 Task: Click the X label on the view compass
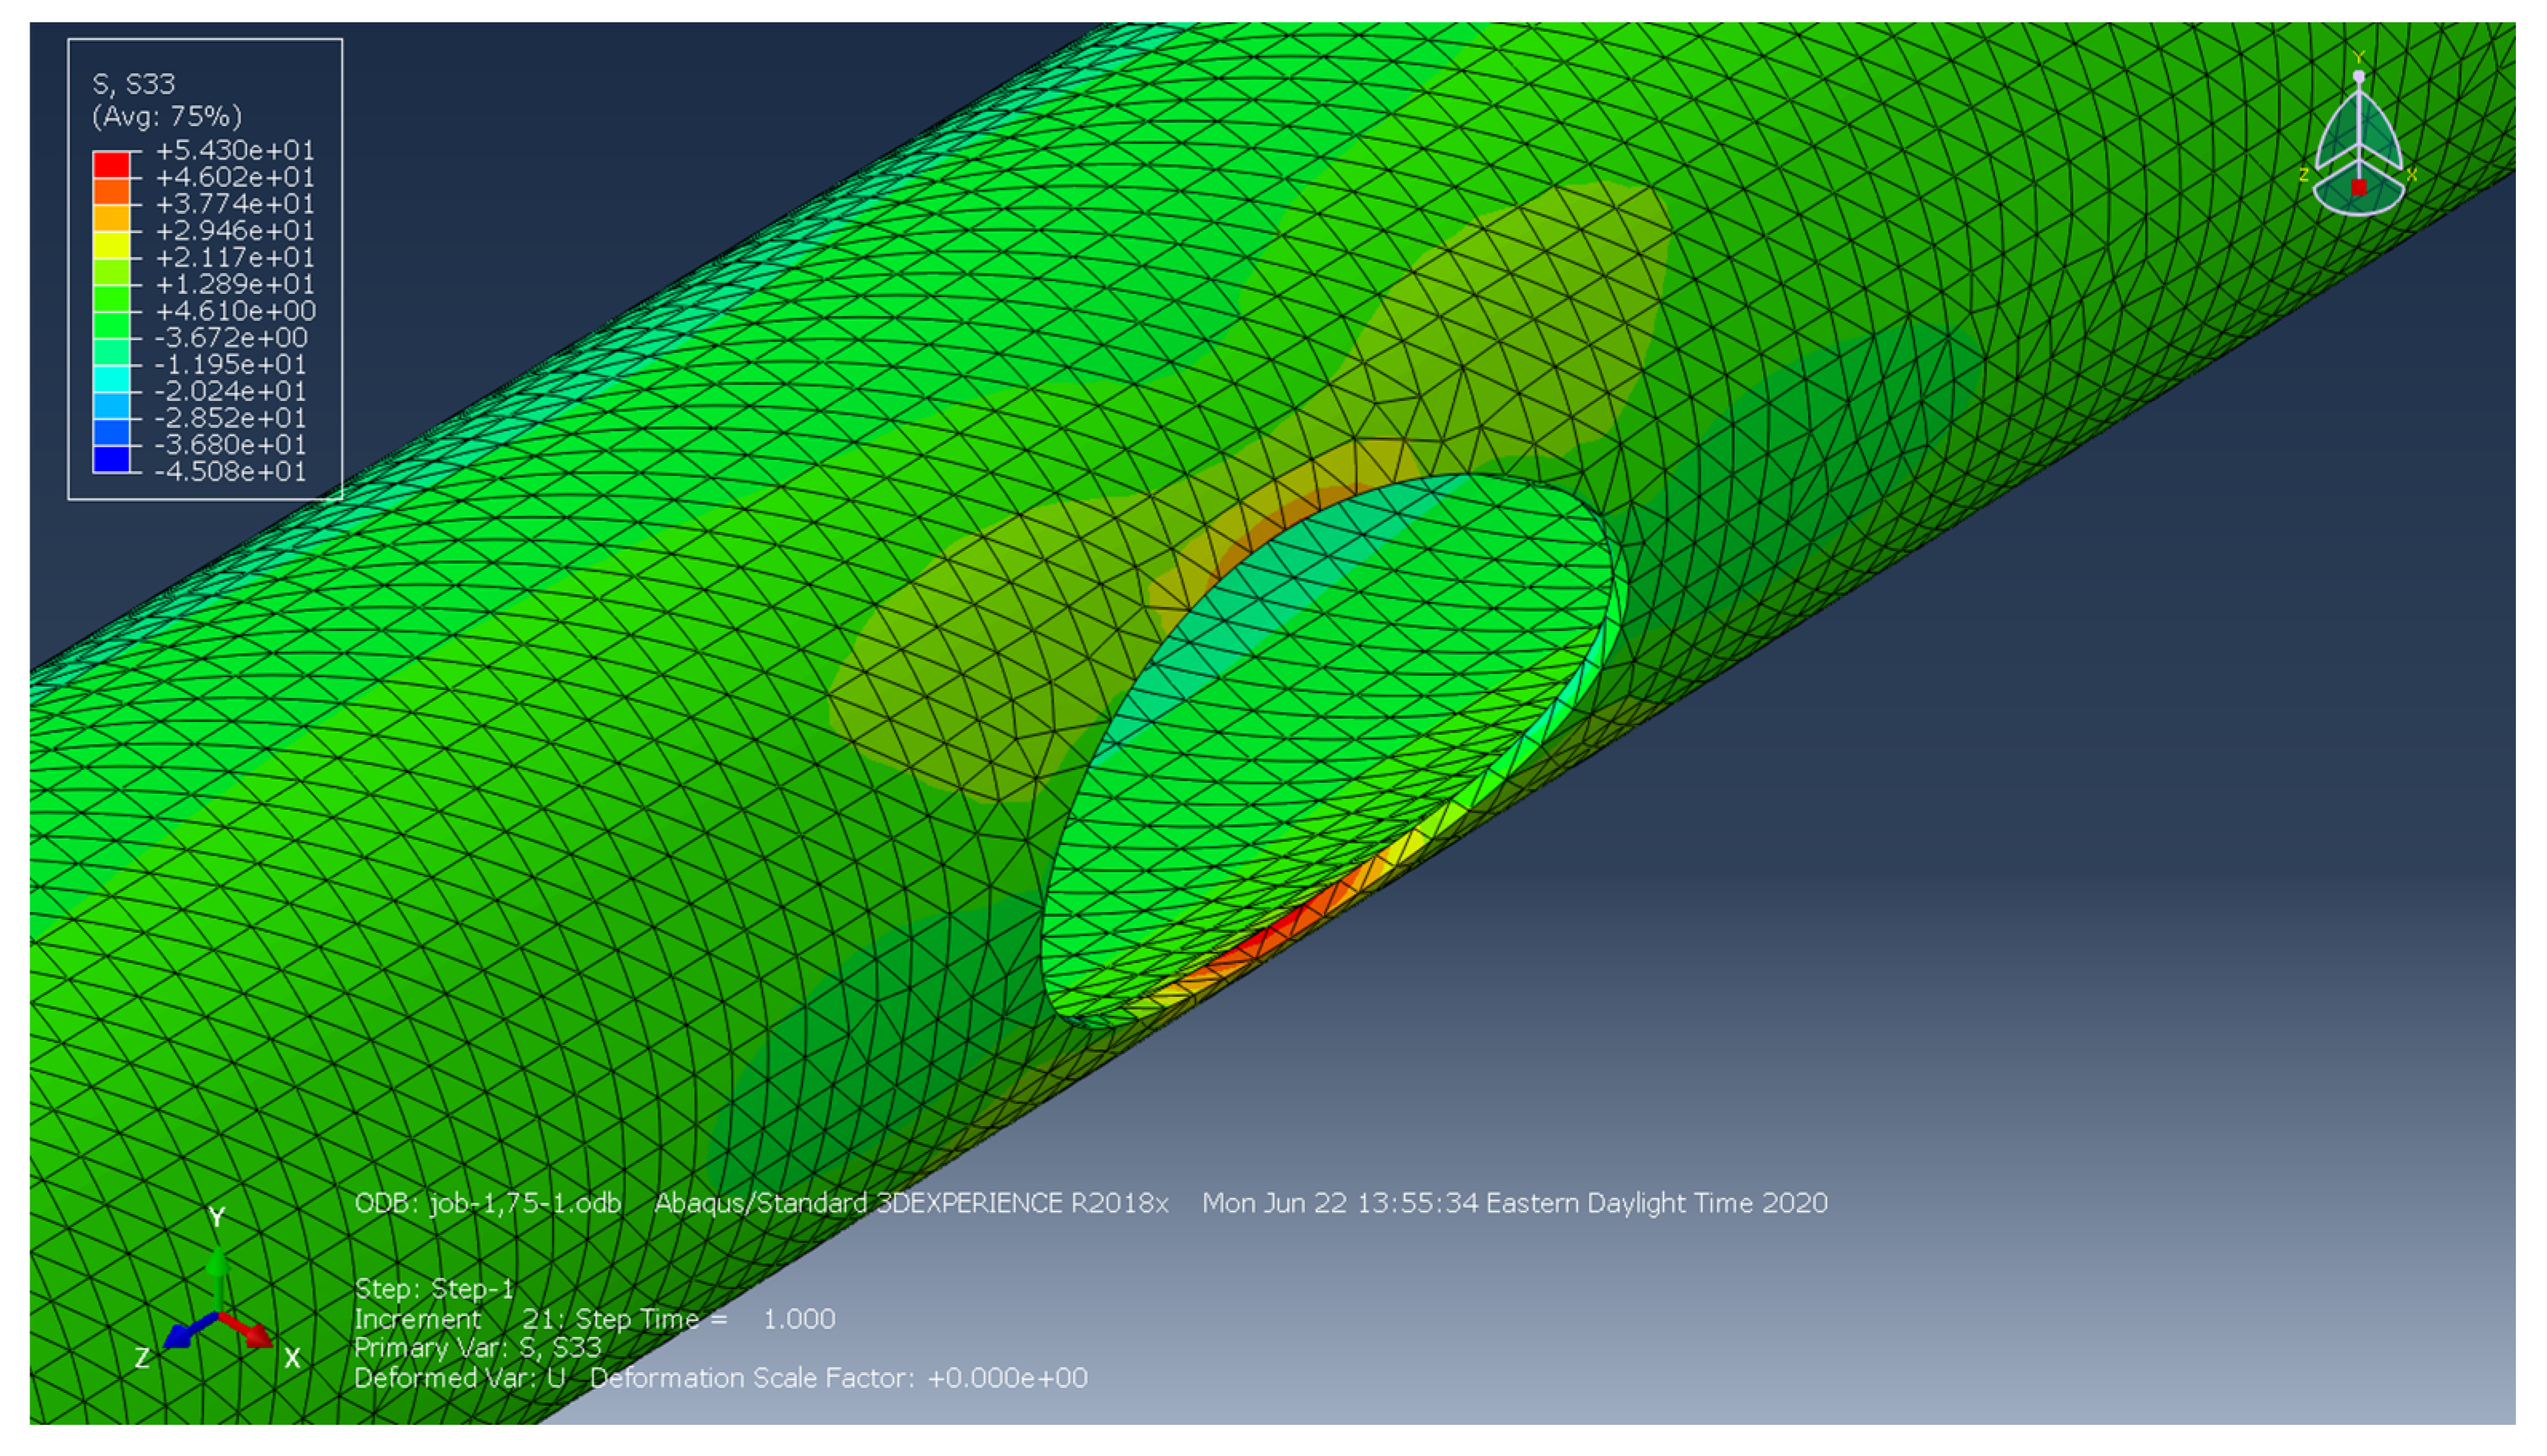pyautogui.click(x=2411, y=175)
